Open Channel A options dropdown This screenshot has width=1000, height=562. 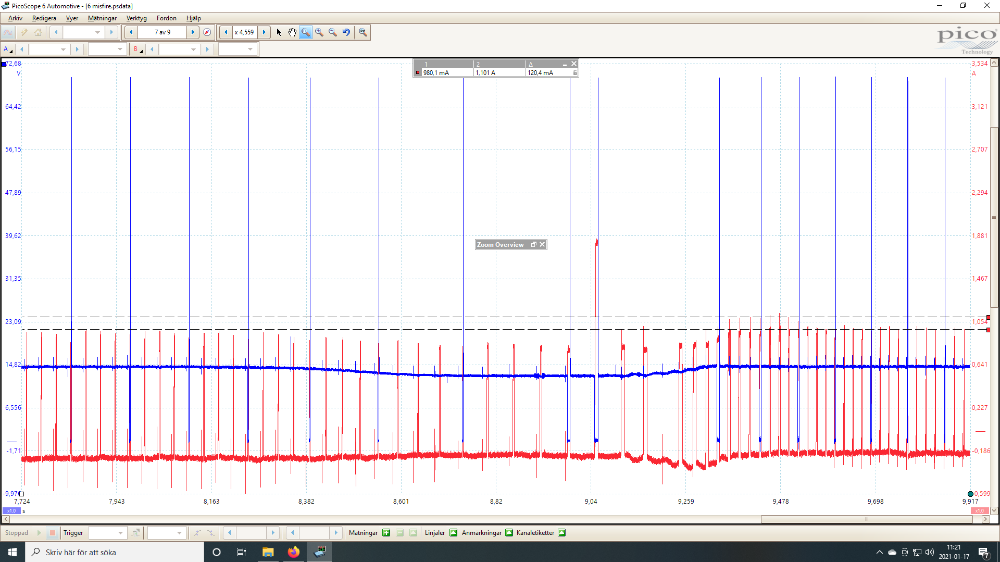tap(9, 49)
